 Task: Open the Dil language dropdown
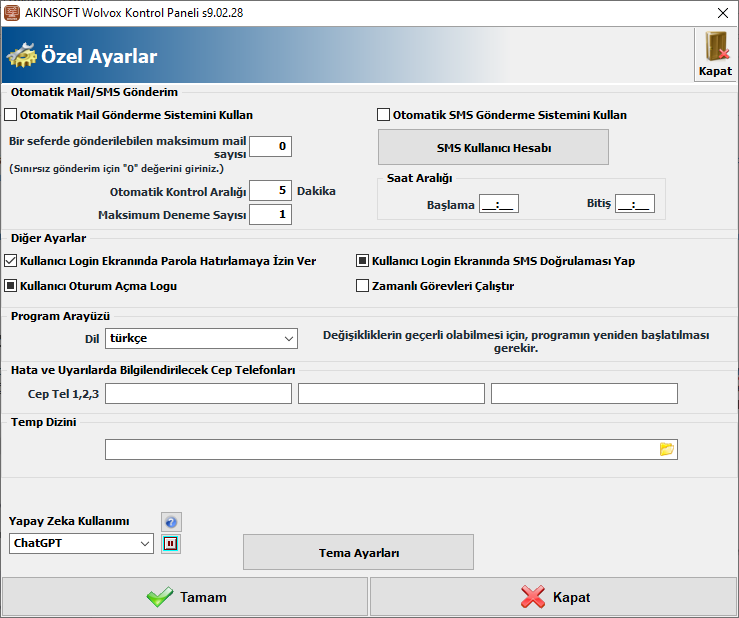[201, 338]
